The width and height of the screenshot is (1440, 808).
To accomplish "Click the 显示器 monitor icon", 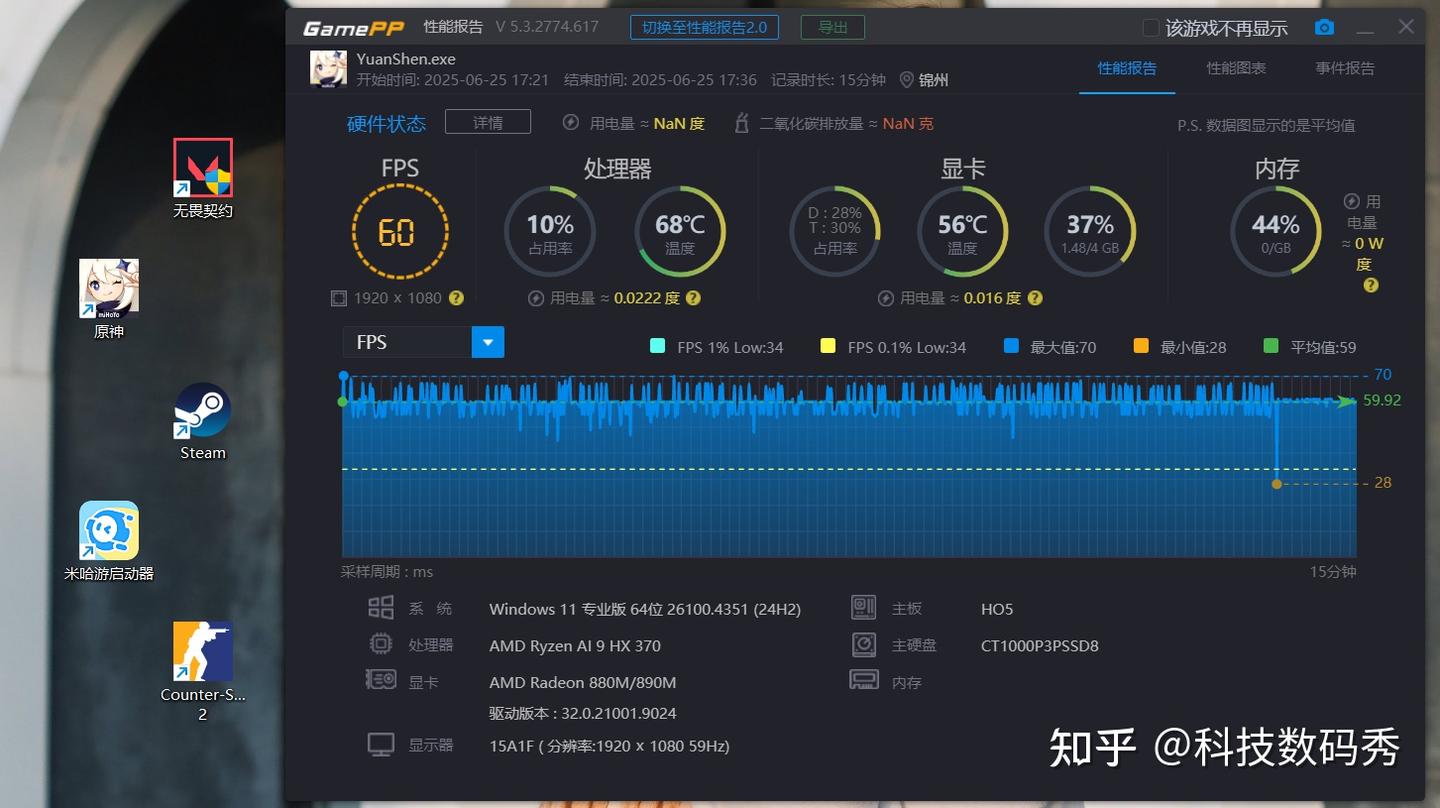I will click(380, 744).
